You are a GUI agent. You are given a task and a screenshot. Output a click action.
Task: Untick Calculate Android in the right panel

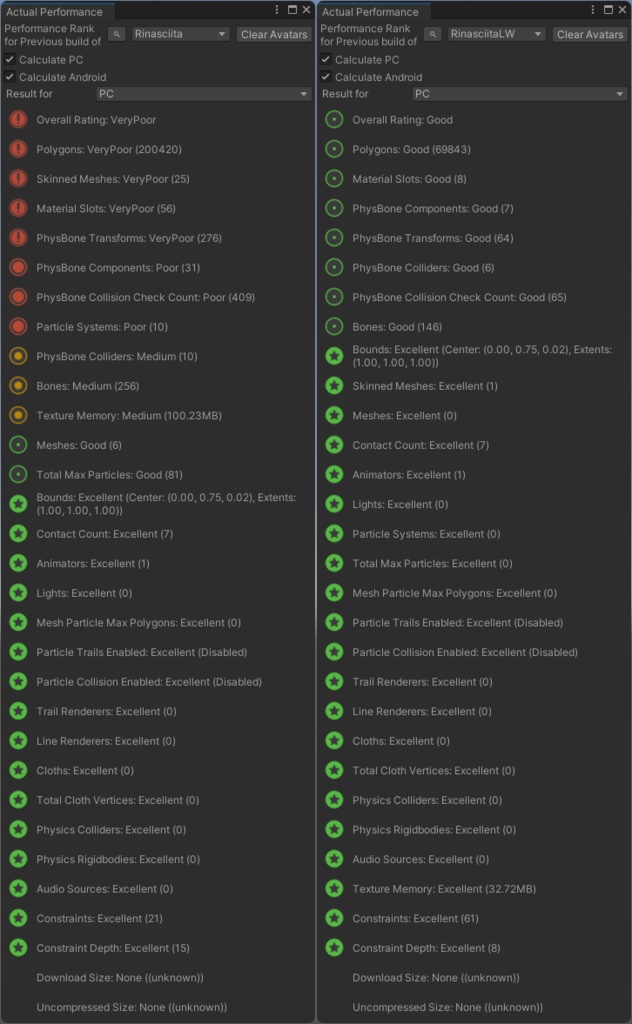click(326, 77)
